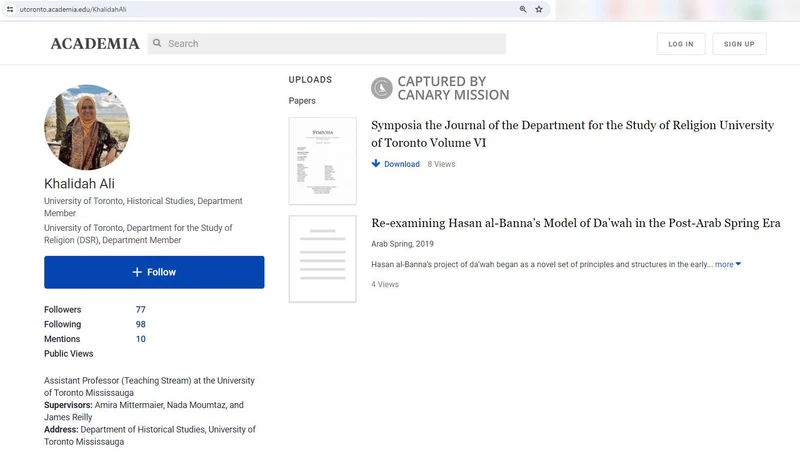View the 77 followers count
The image size is (800, 456).
pyautogui.click(x=141, y=310)
